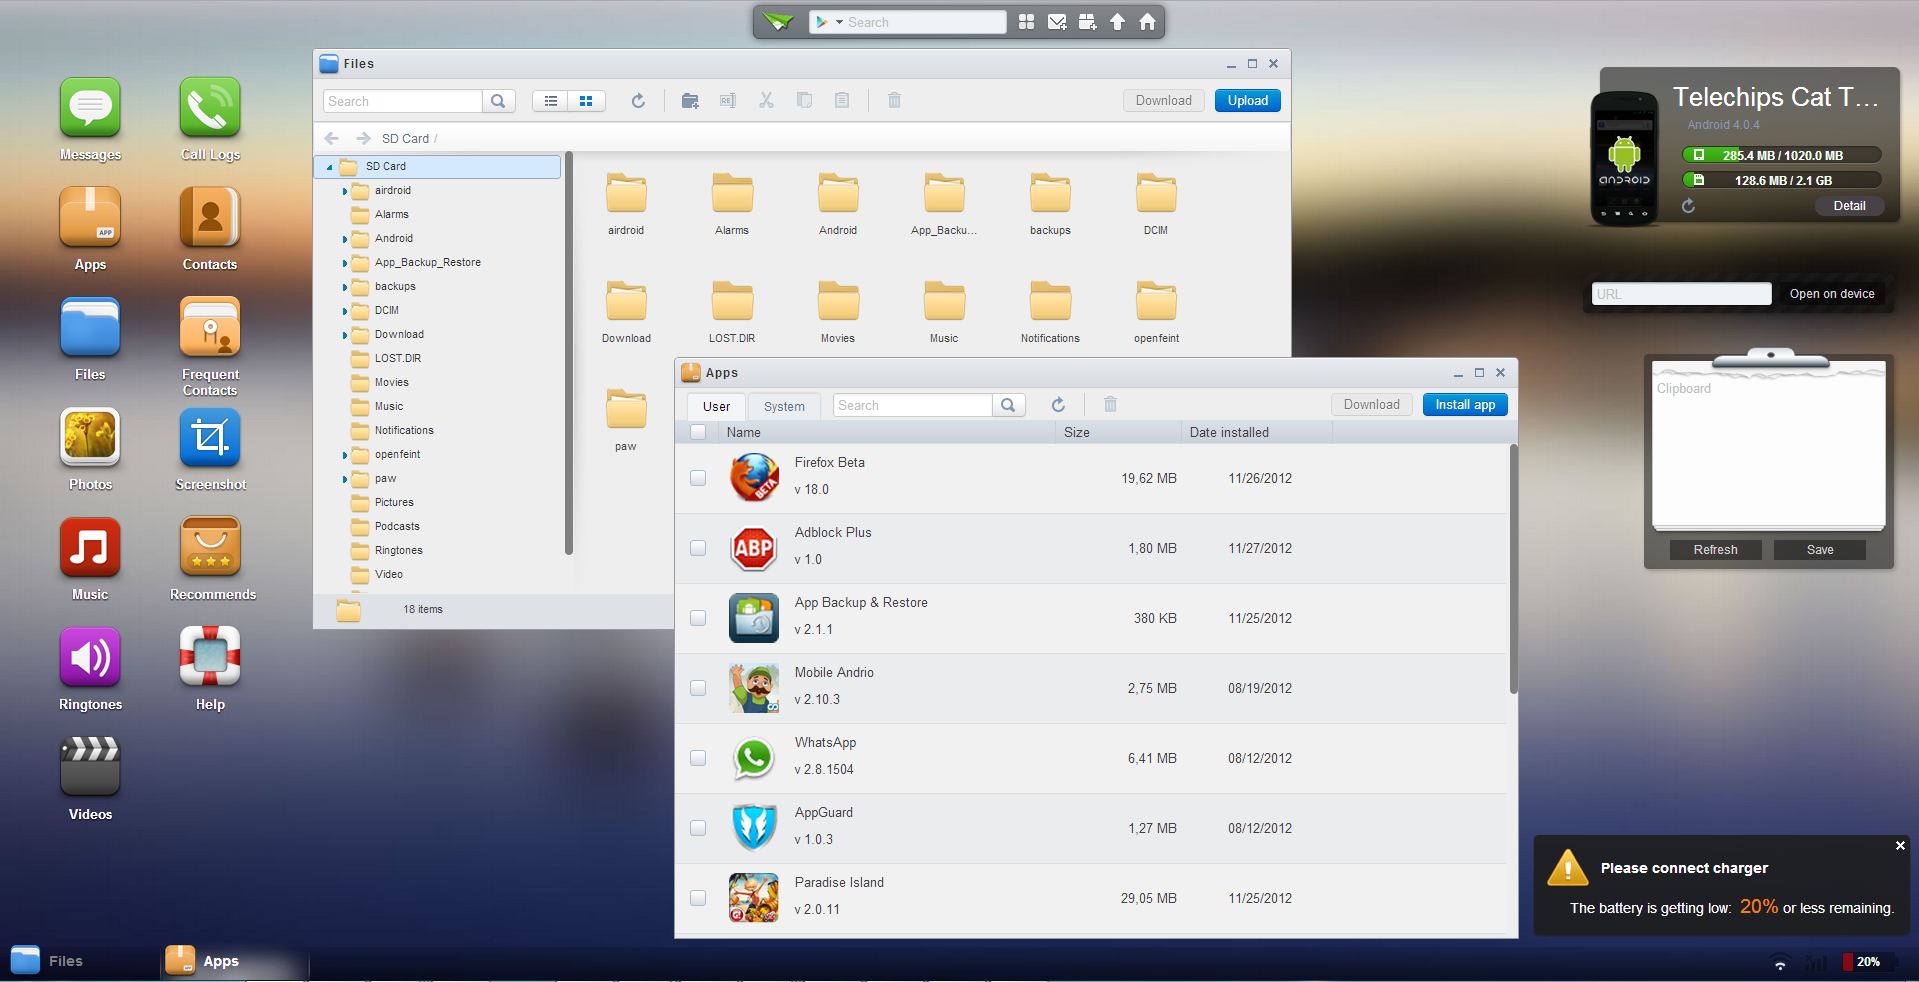This screenshot has height=982, width=1919.
Task: Launch the Ringtones desktop icon
Action: pos(90,658)
